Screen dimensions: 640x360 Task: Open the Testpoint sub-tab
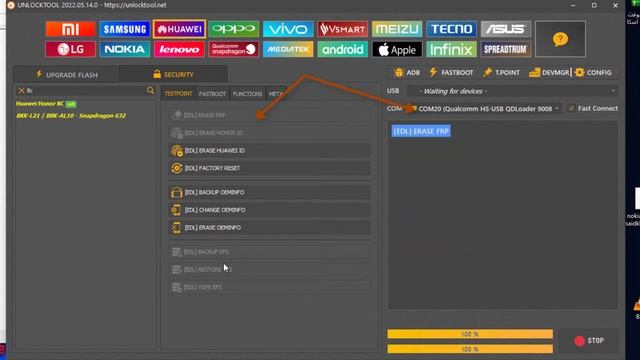pos(178,94)
